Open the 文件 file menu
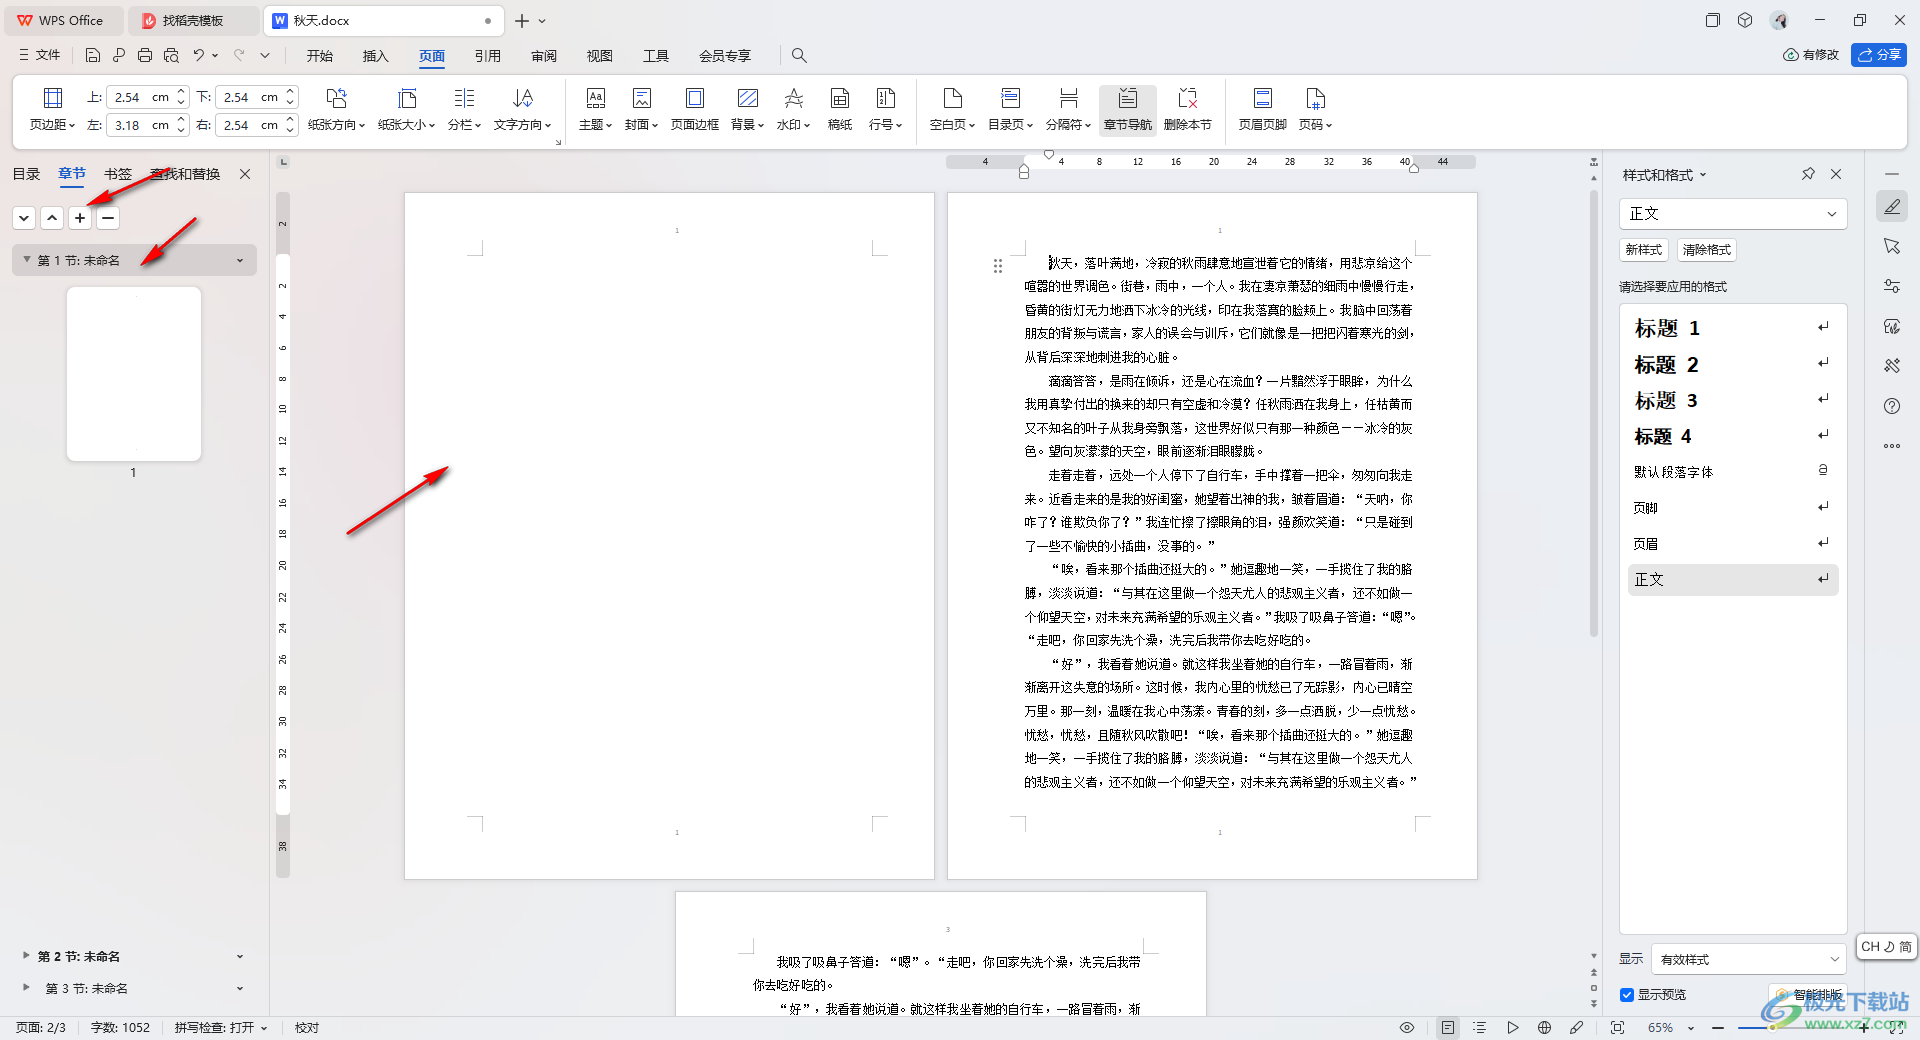Screen dimensions: 1920x1040 (40, 55)
